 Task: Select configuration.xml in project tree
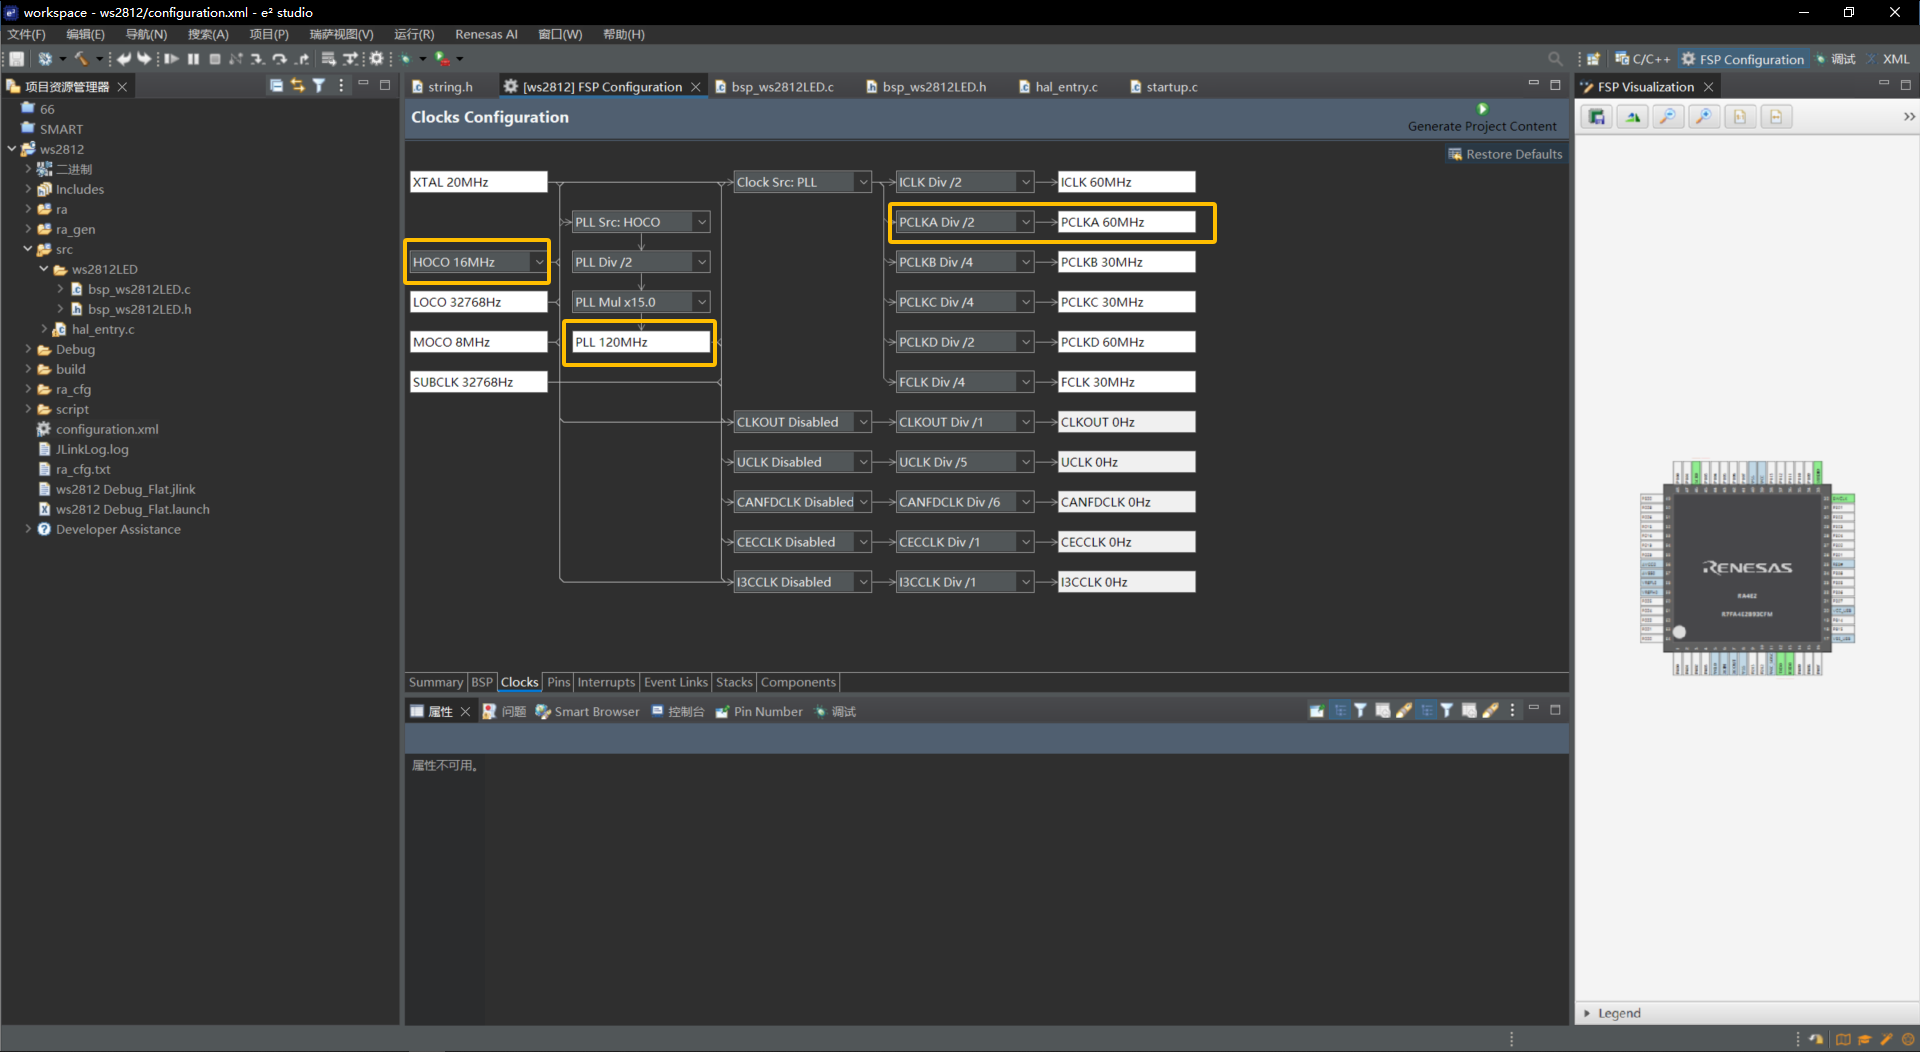107,429
